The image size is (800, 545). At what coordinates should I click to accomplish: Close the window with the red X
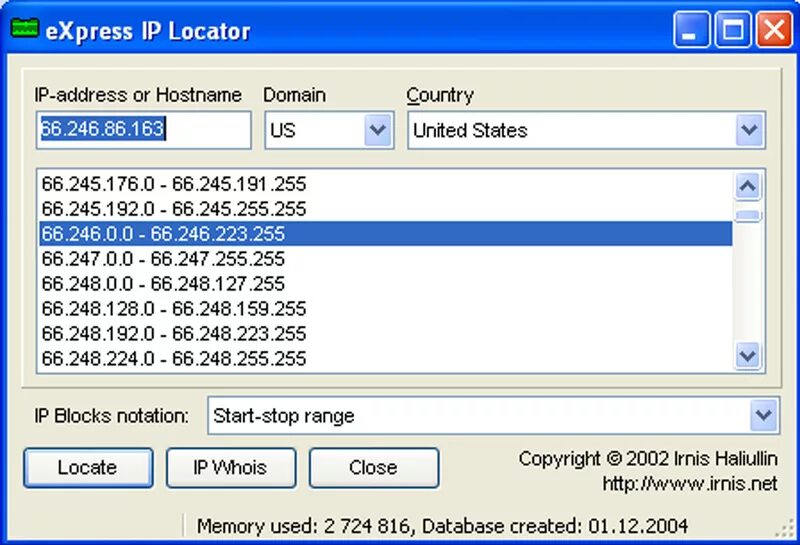point(774,30)
